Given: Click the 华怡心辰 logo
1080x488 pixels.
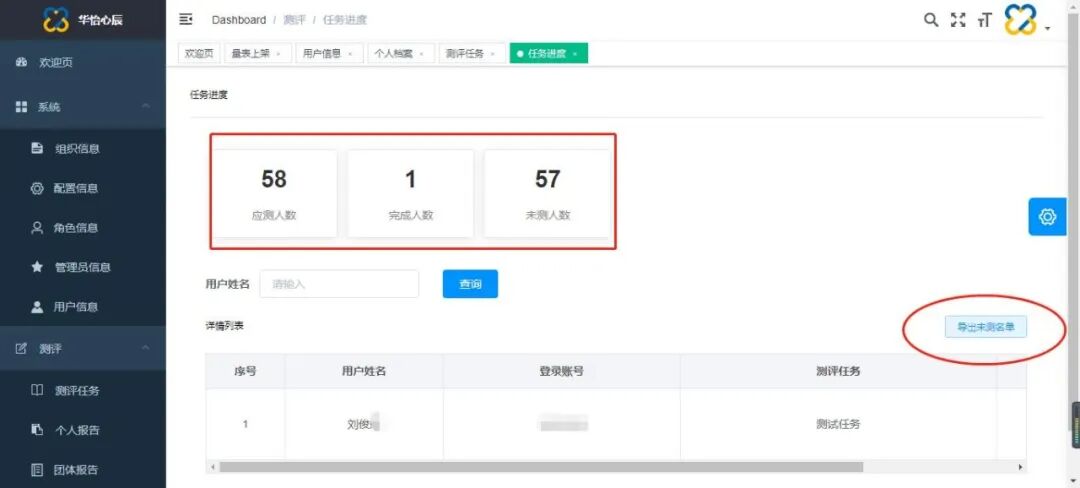Looking at the screenshot, I should tap(83, 20).
